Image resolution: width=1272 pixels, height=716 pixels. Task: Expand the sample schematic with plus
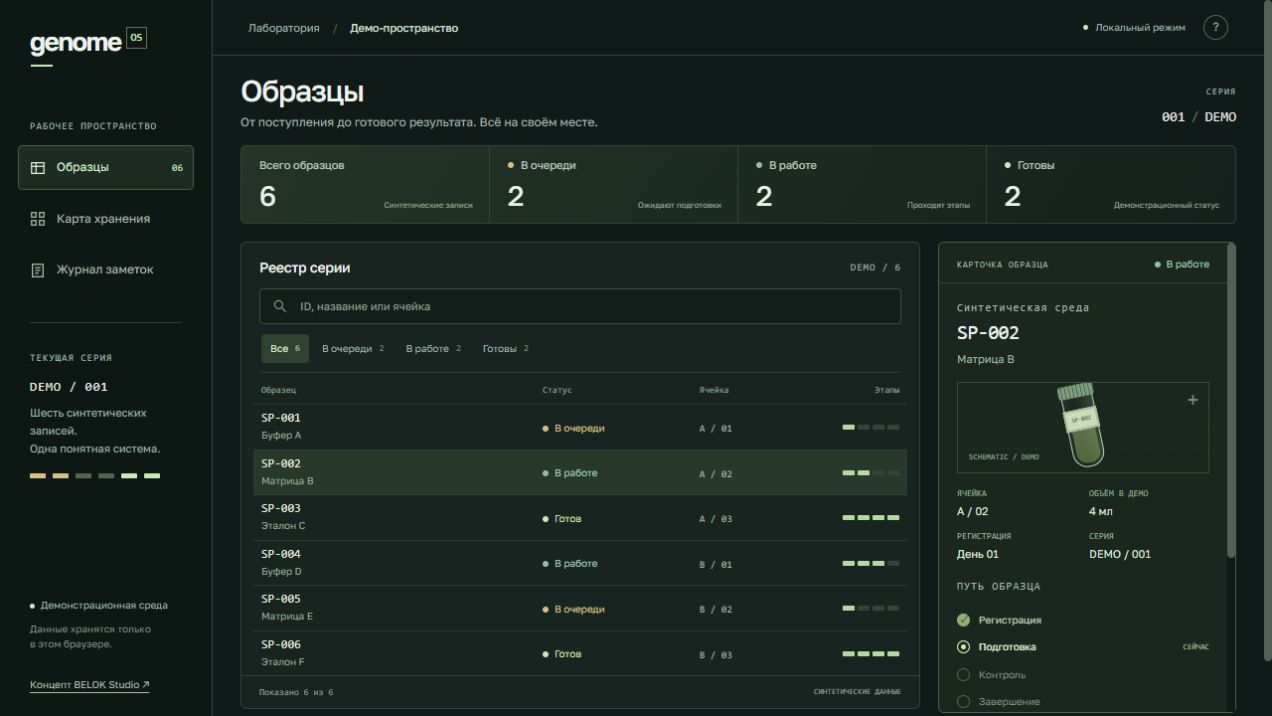(x=1192, y=400)
